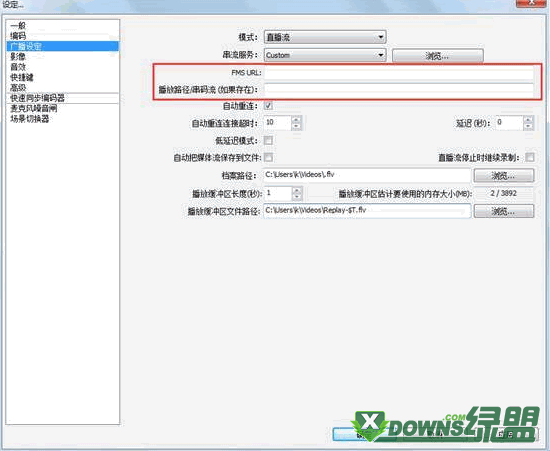This screenshot has width=550, height=451.
Task: Select 影像 in the settings list
Action: point(18,56)
